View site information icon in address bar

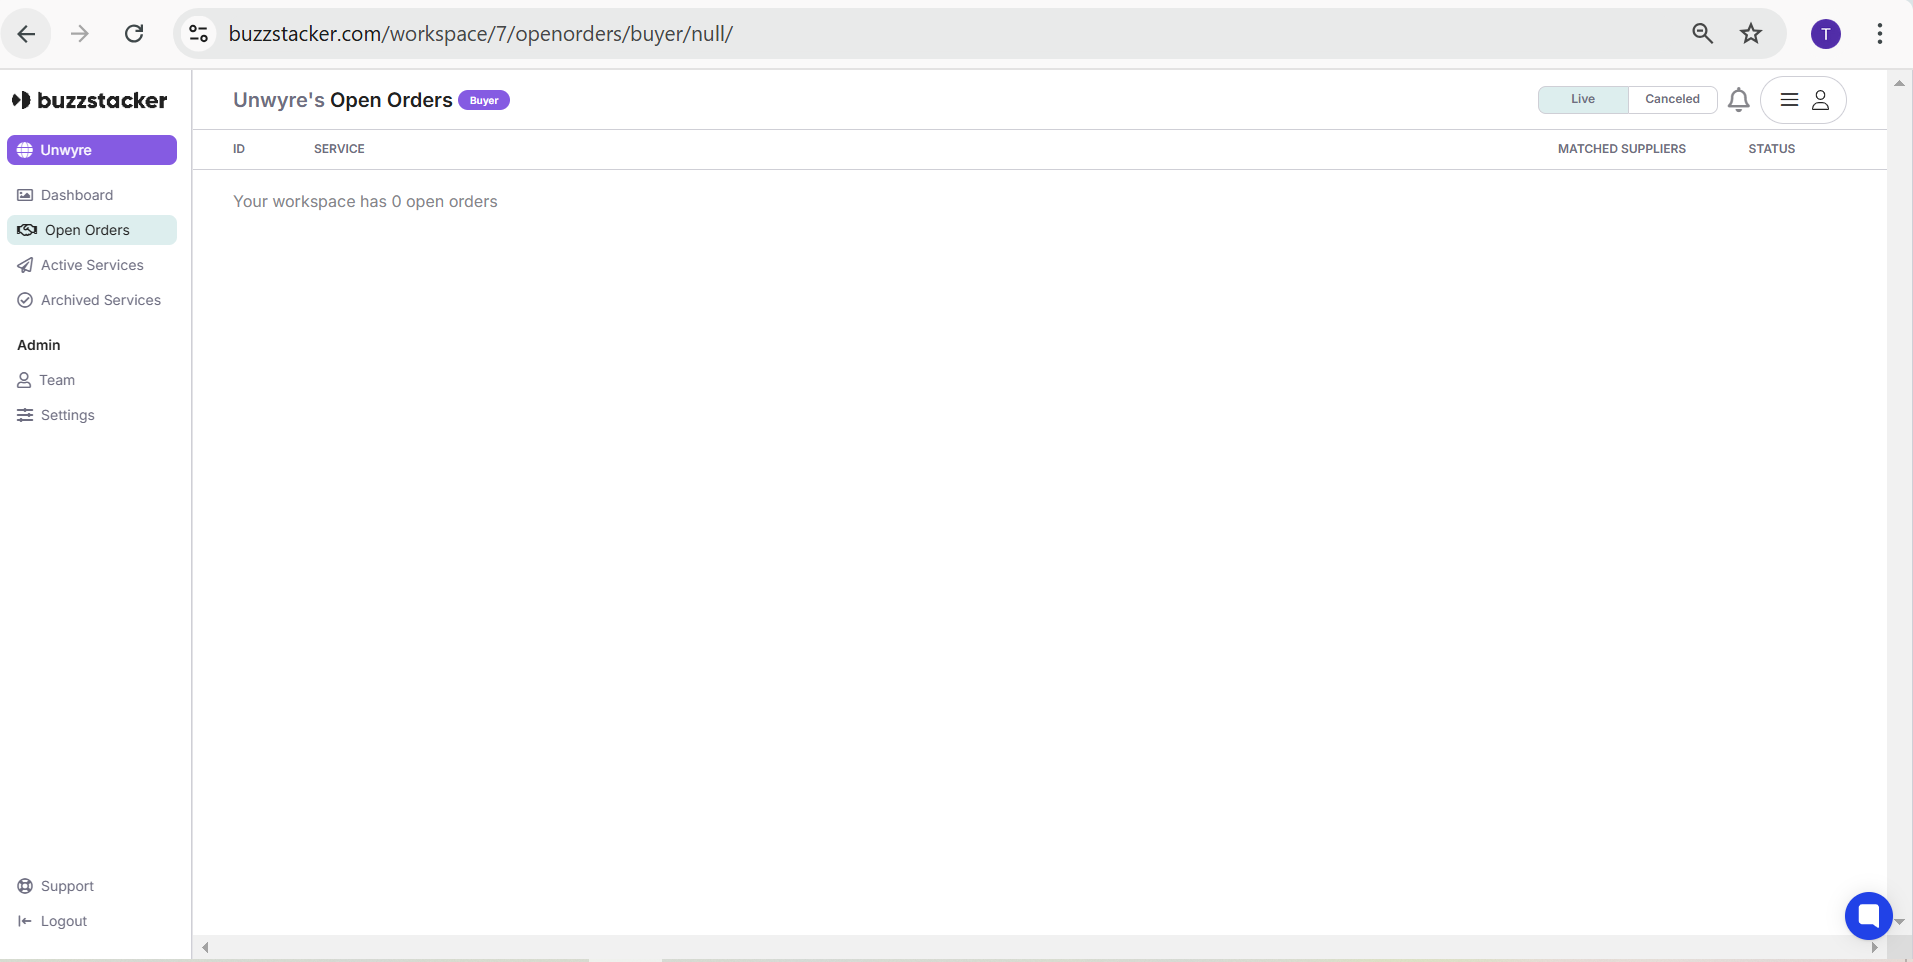[199, 34]
